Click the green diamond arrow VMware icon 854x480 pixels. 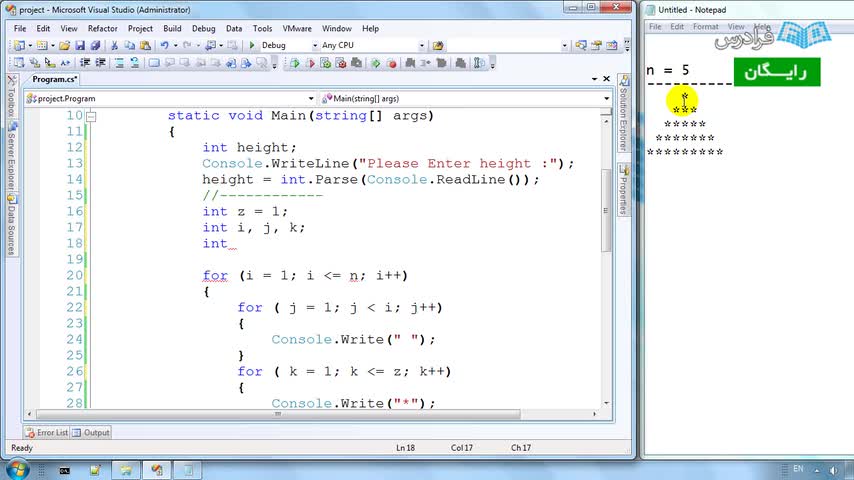[375, 64]
